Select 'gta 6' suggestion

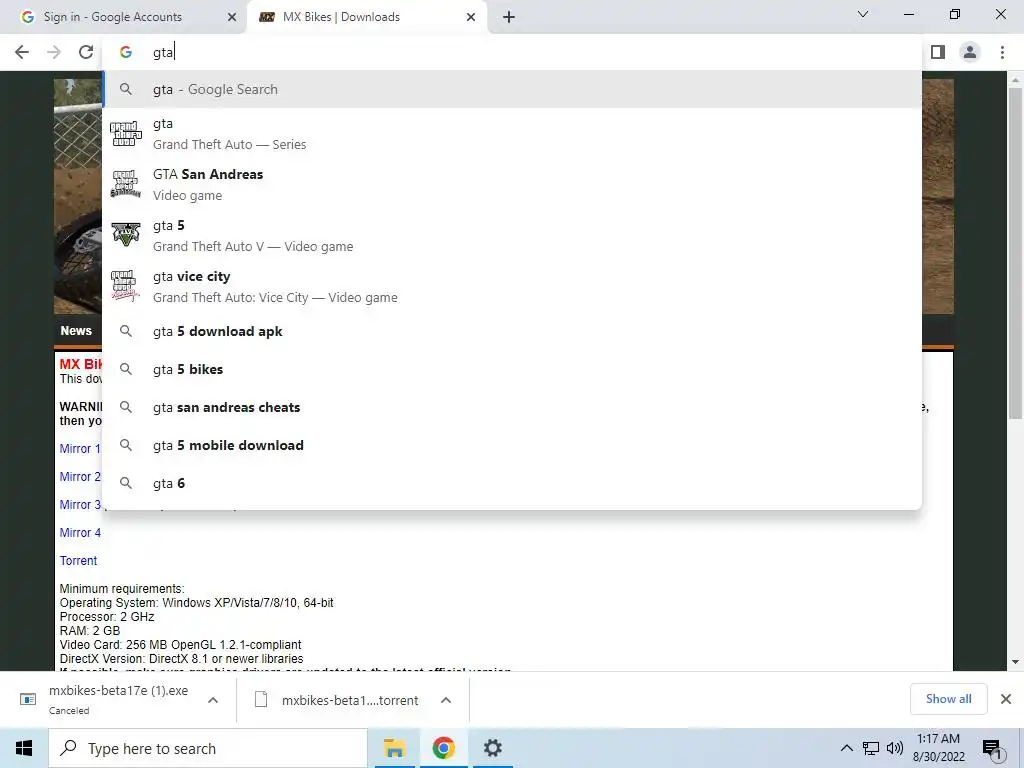(x=512, y=483)
